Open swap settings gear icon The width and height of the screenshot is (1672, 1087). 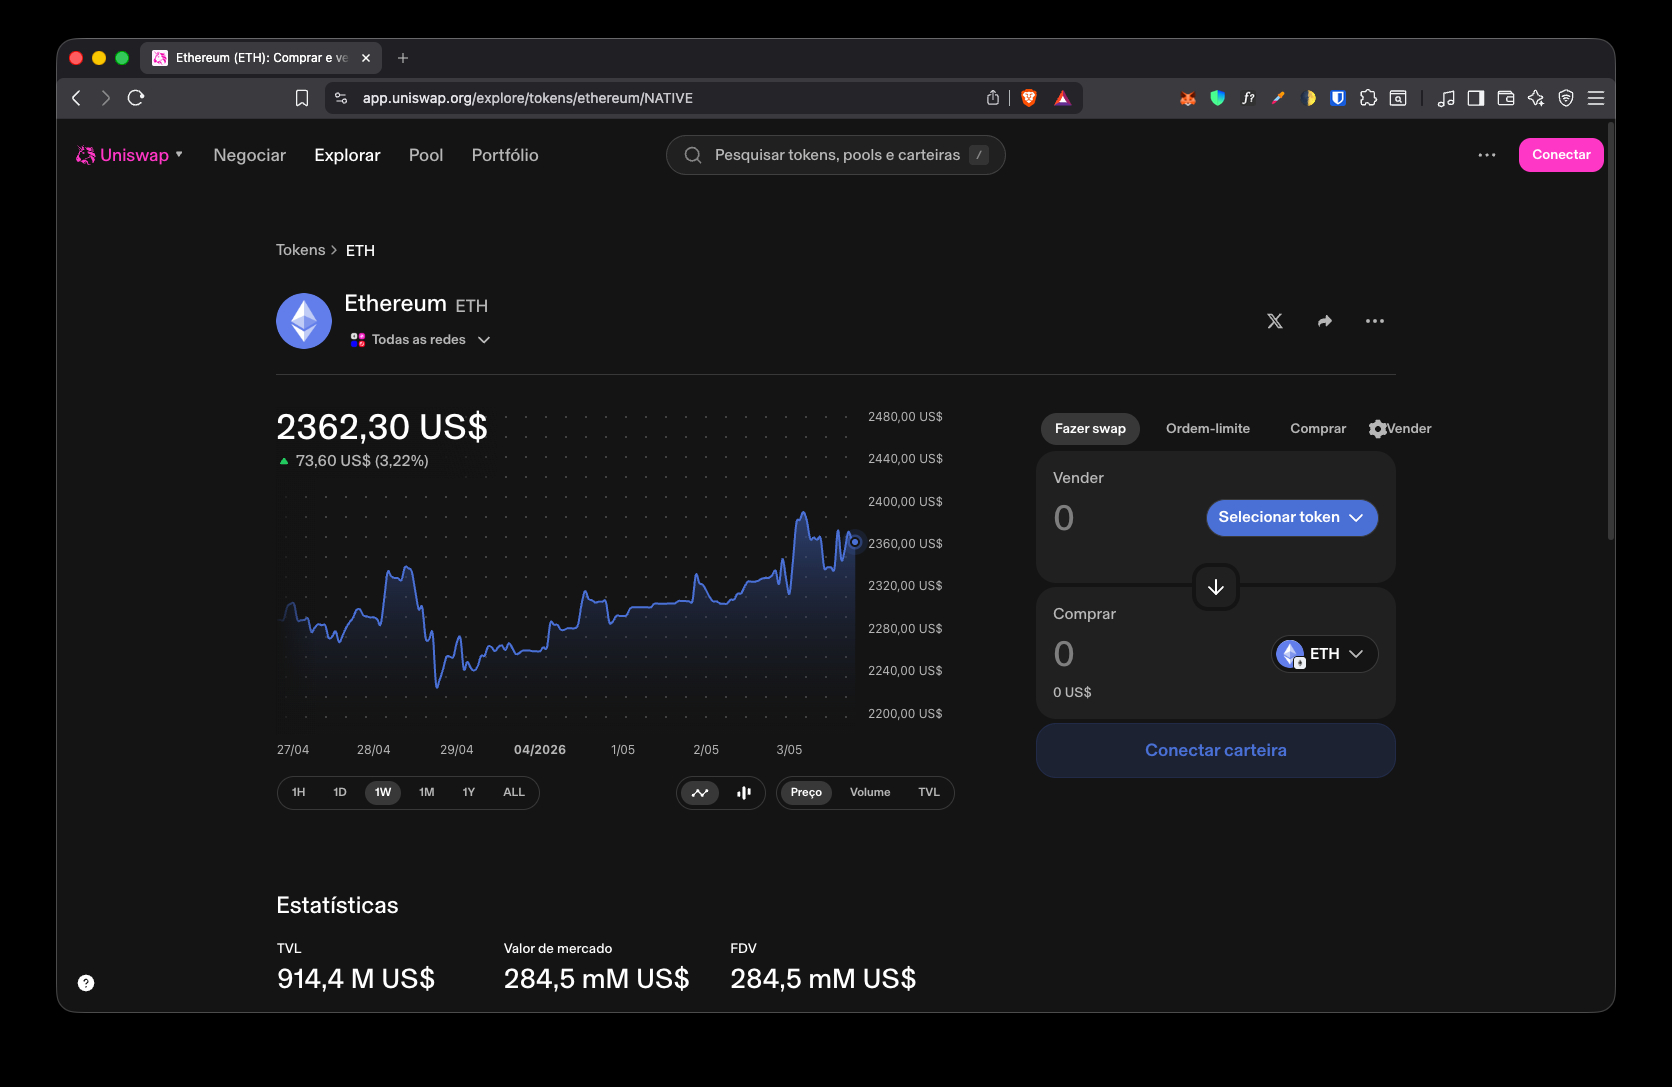(x=1378, y=429)
